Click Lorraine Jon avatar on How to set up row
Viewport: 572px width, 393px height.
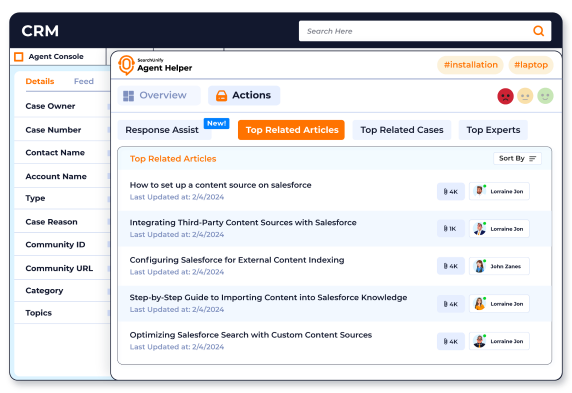pos(479,191)
